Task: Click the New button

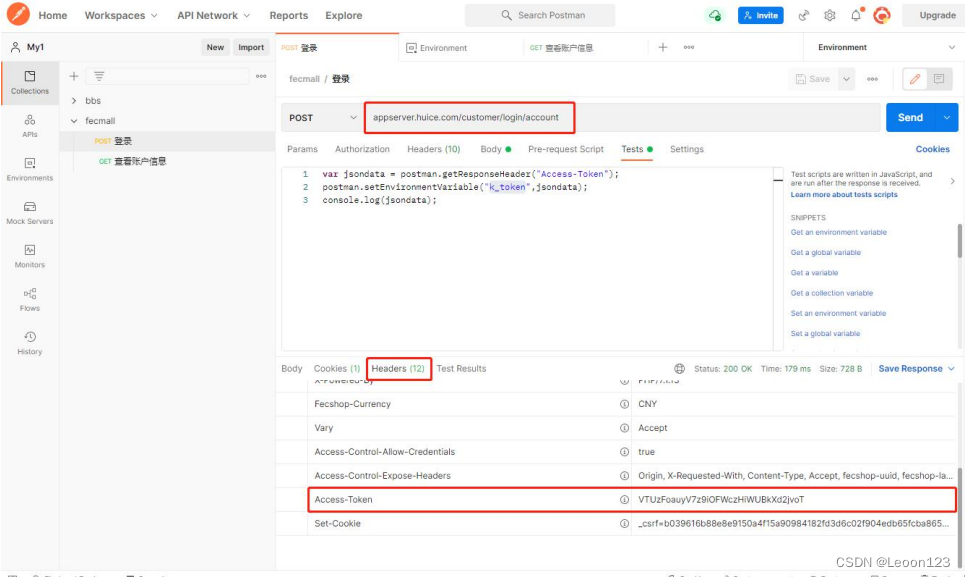Action: coord(215,47)
